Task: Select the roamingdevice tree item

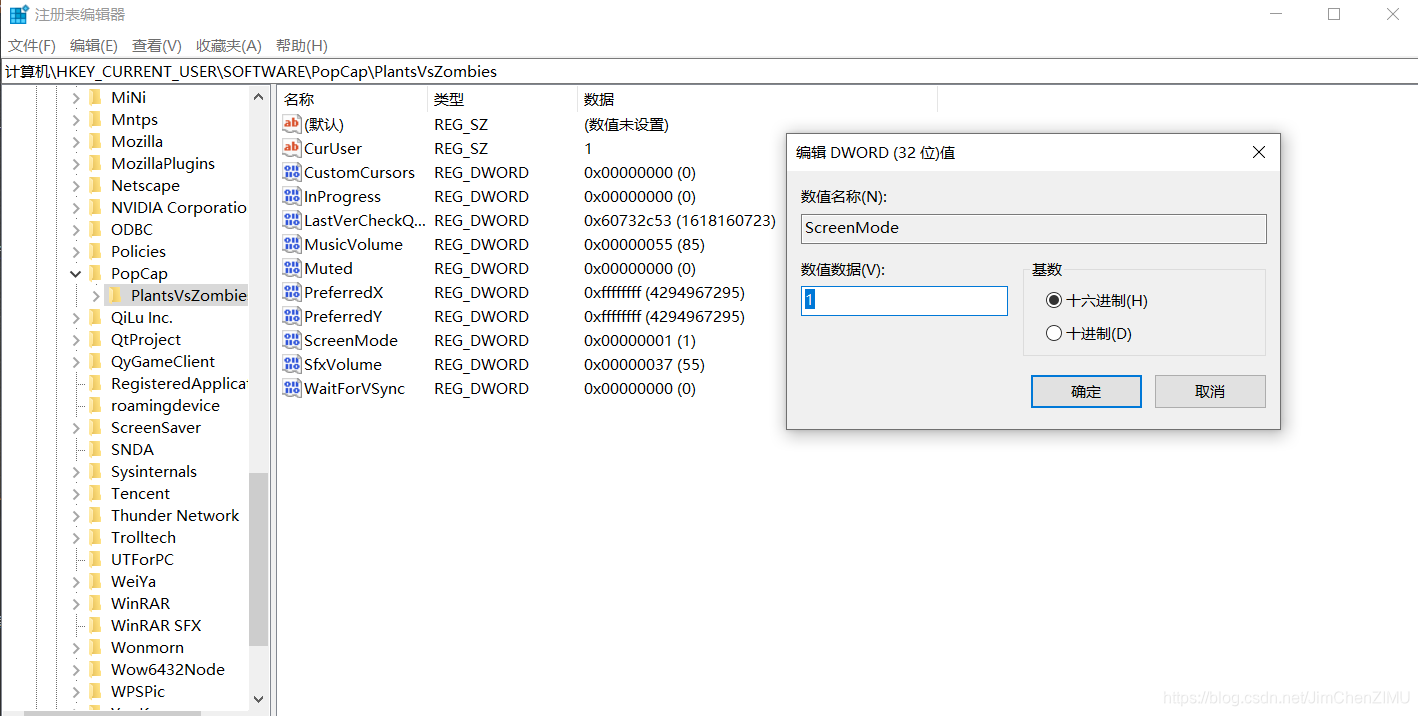Action: point(165,405)
